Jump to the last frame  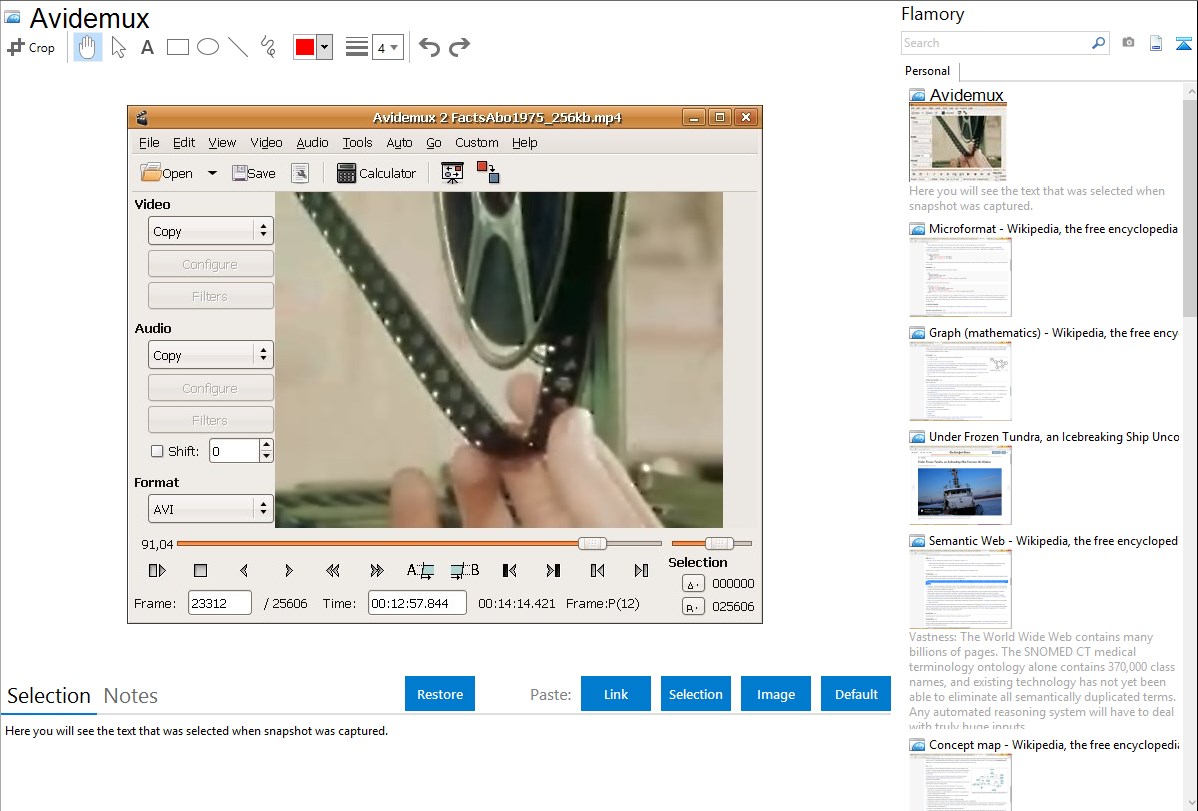point(641,570)
